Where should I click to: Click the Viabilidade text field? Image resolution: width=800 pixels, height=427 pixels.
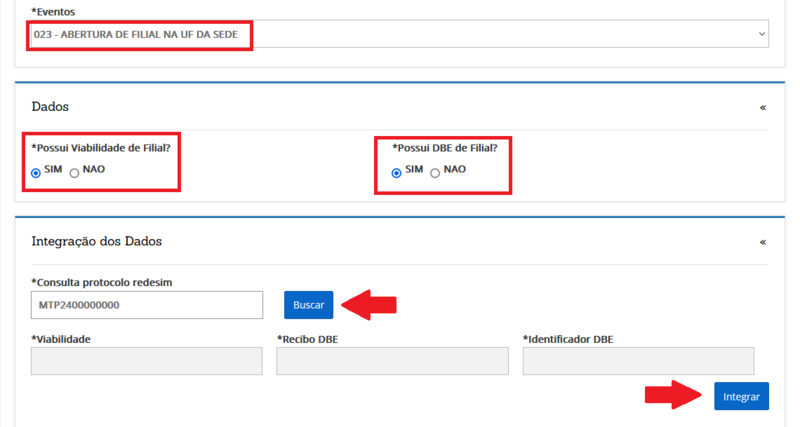point(146,361)
